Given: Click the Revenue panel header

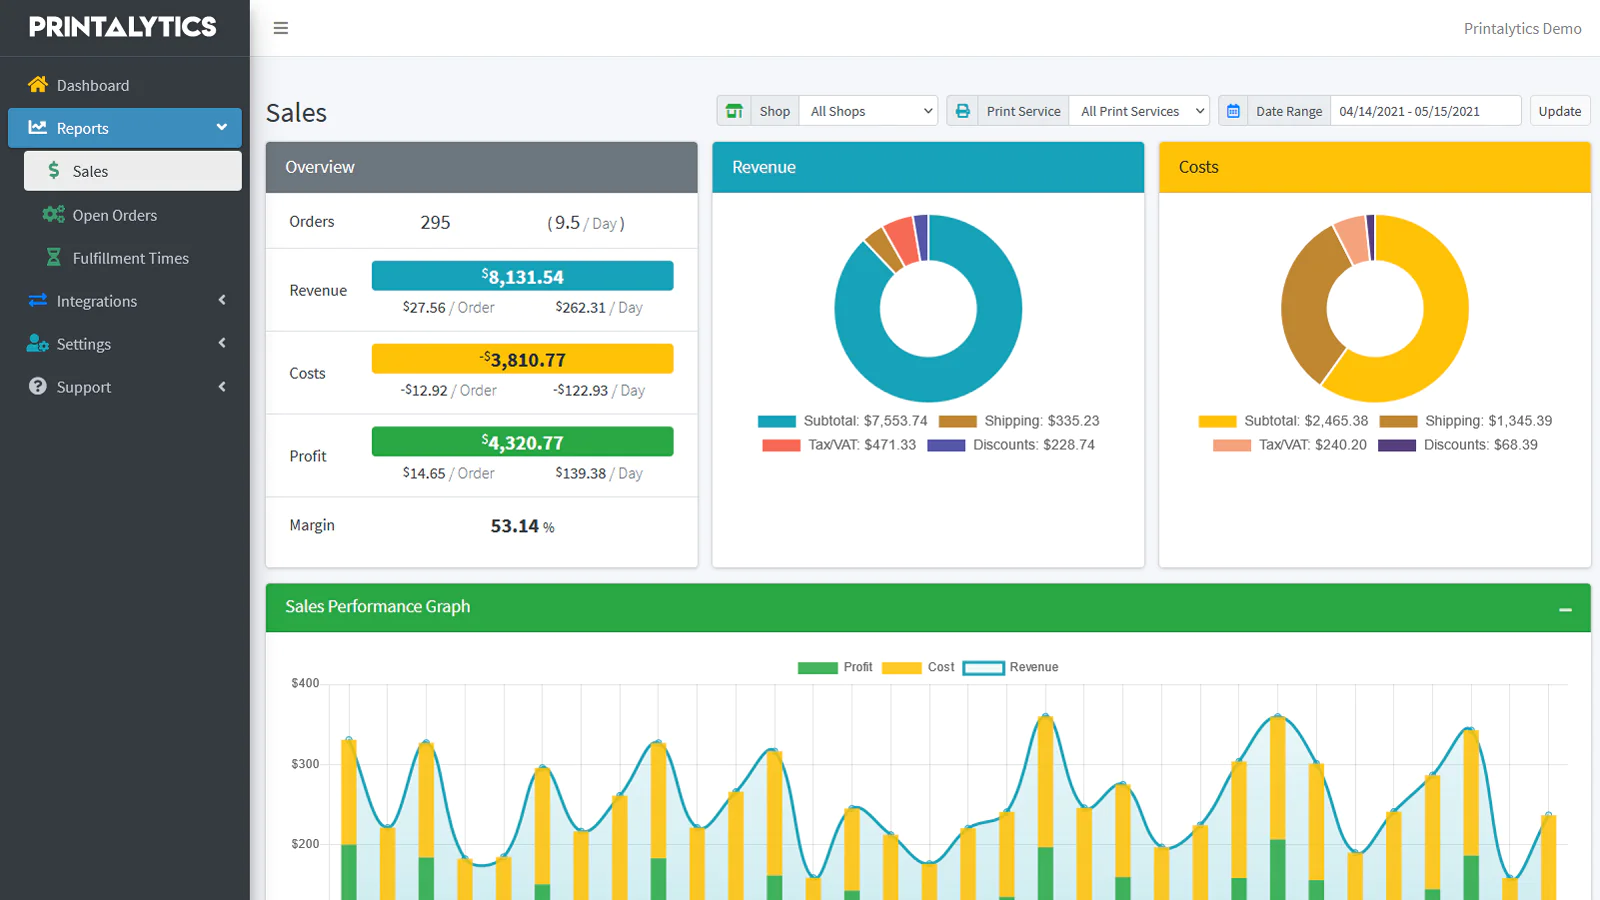Looking at the screenshot, I should (928, 167).
